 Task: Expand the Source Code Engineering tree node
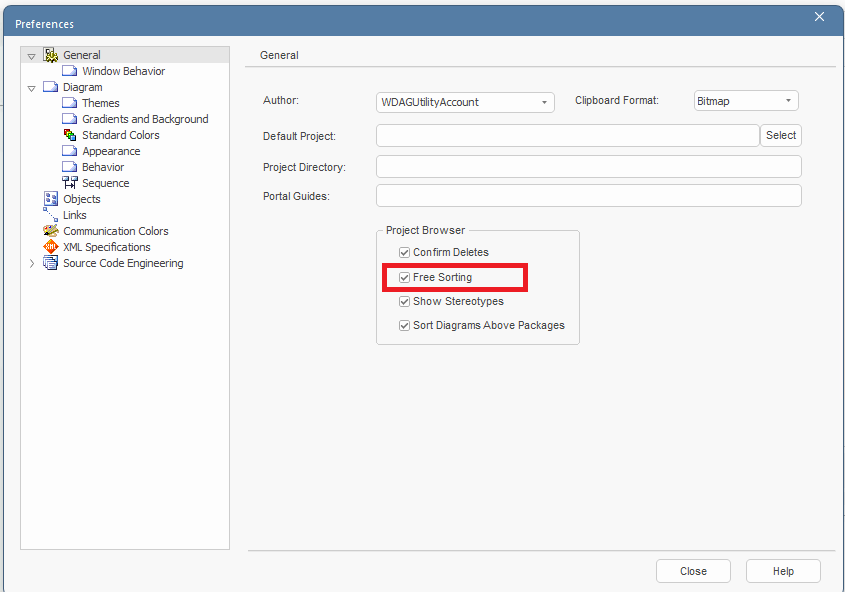coord(31,263)
